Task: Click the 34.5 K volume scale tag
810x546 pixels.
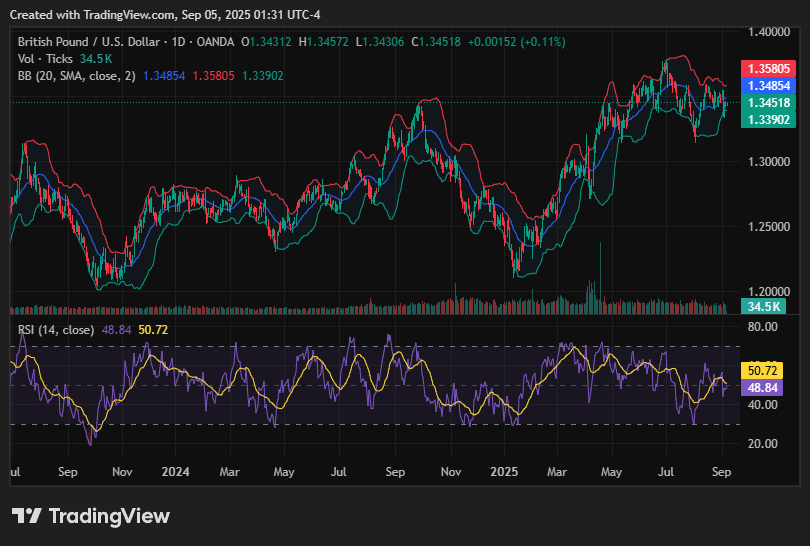Action: pos(764,306)
